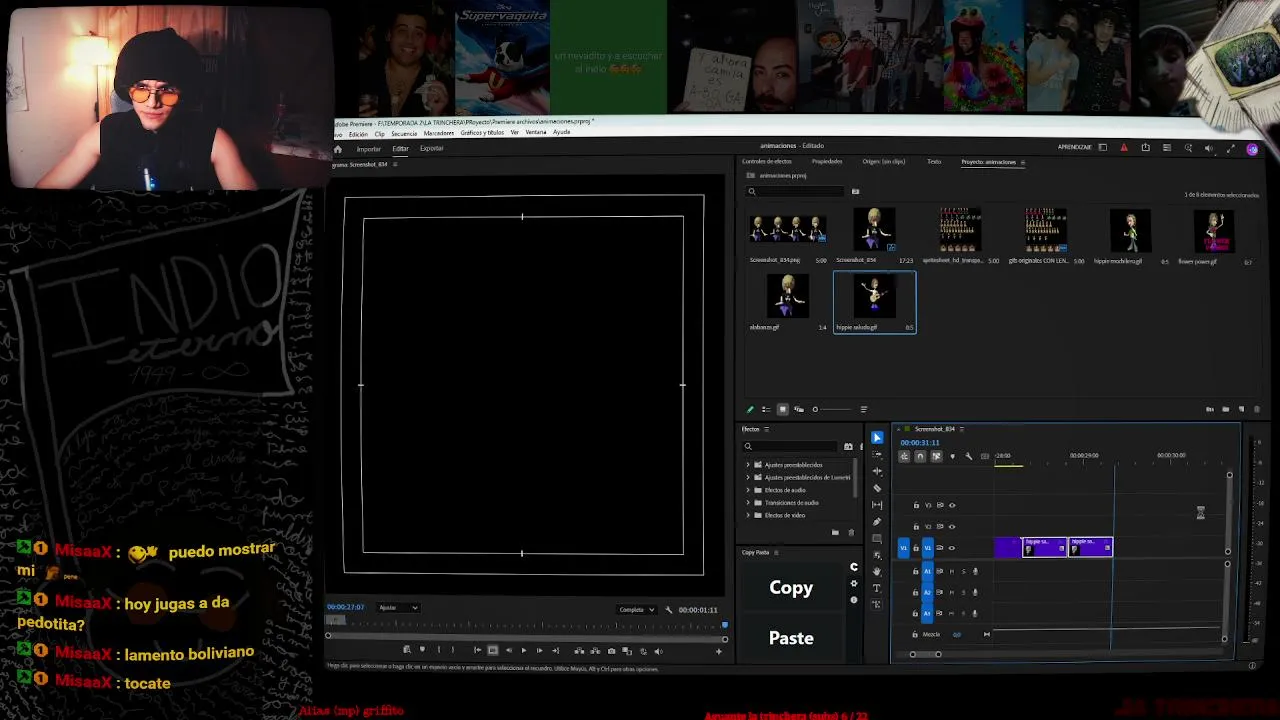Choose the Pen tool
This screenshot has height=720, width=1280.
pos(877,521)
